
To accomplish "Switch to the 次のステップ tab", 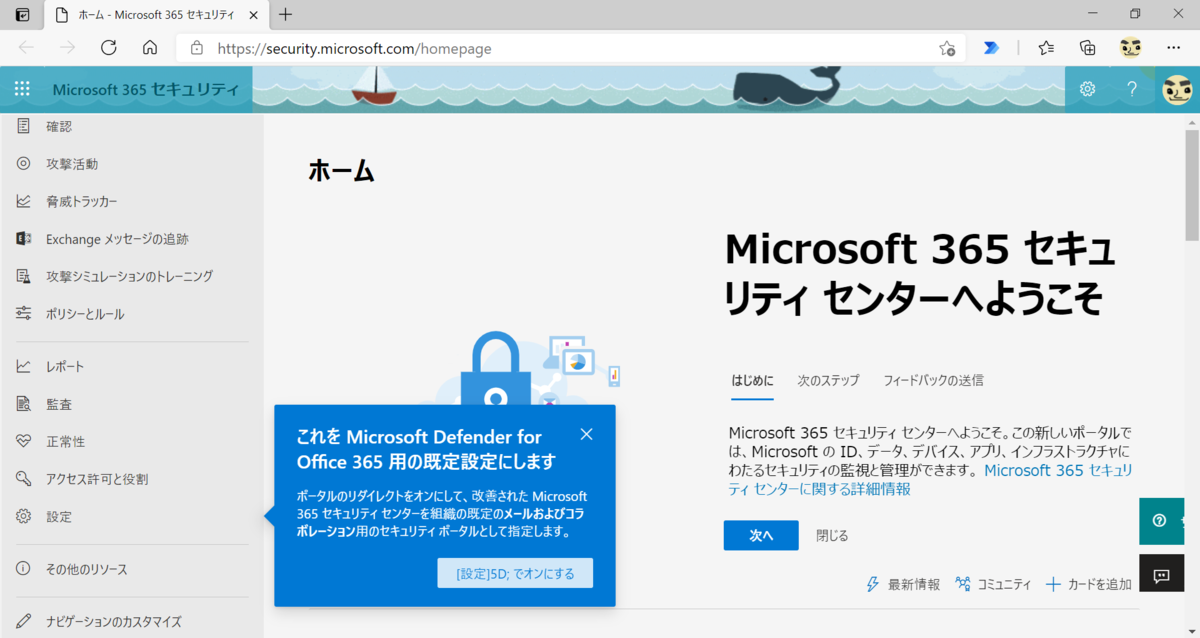I will (828, 380).
